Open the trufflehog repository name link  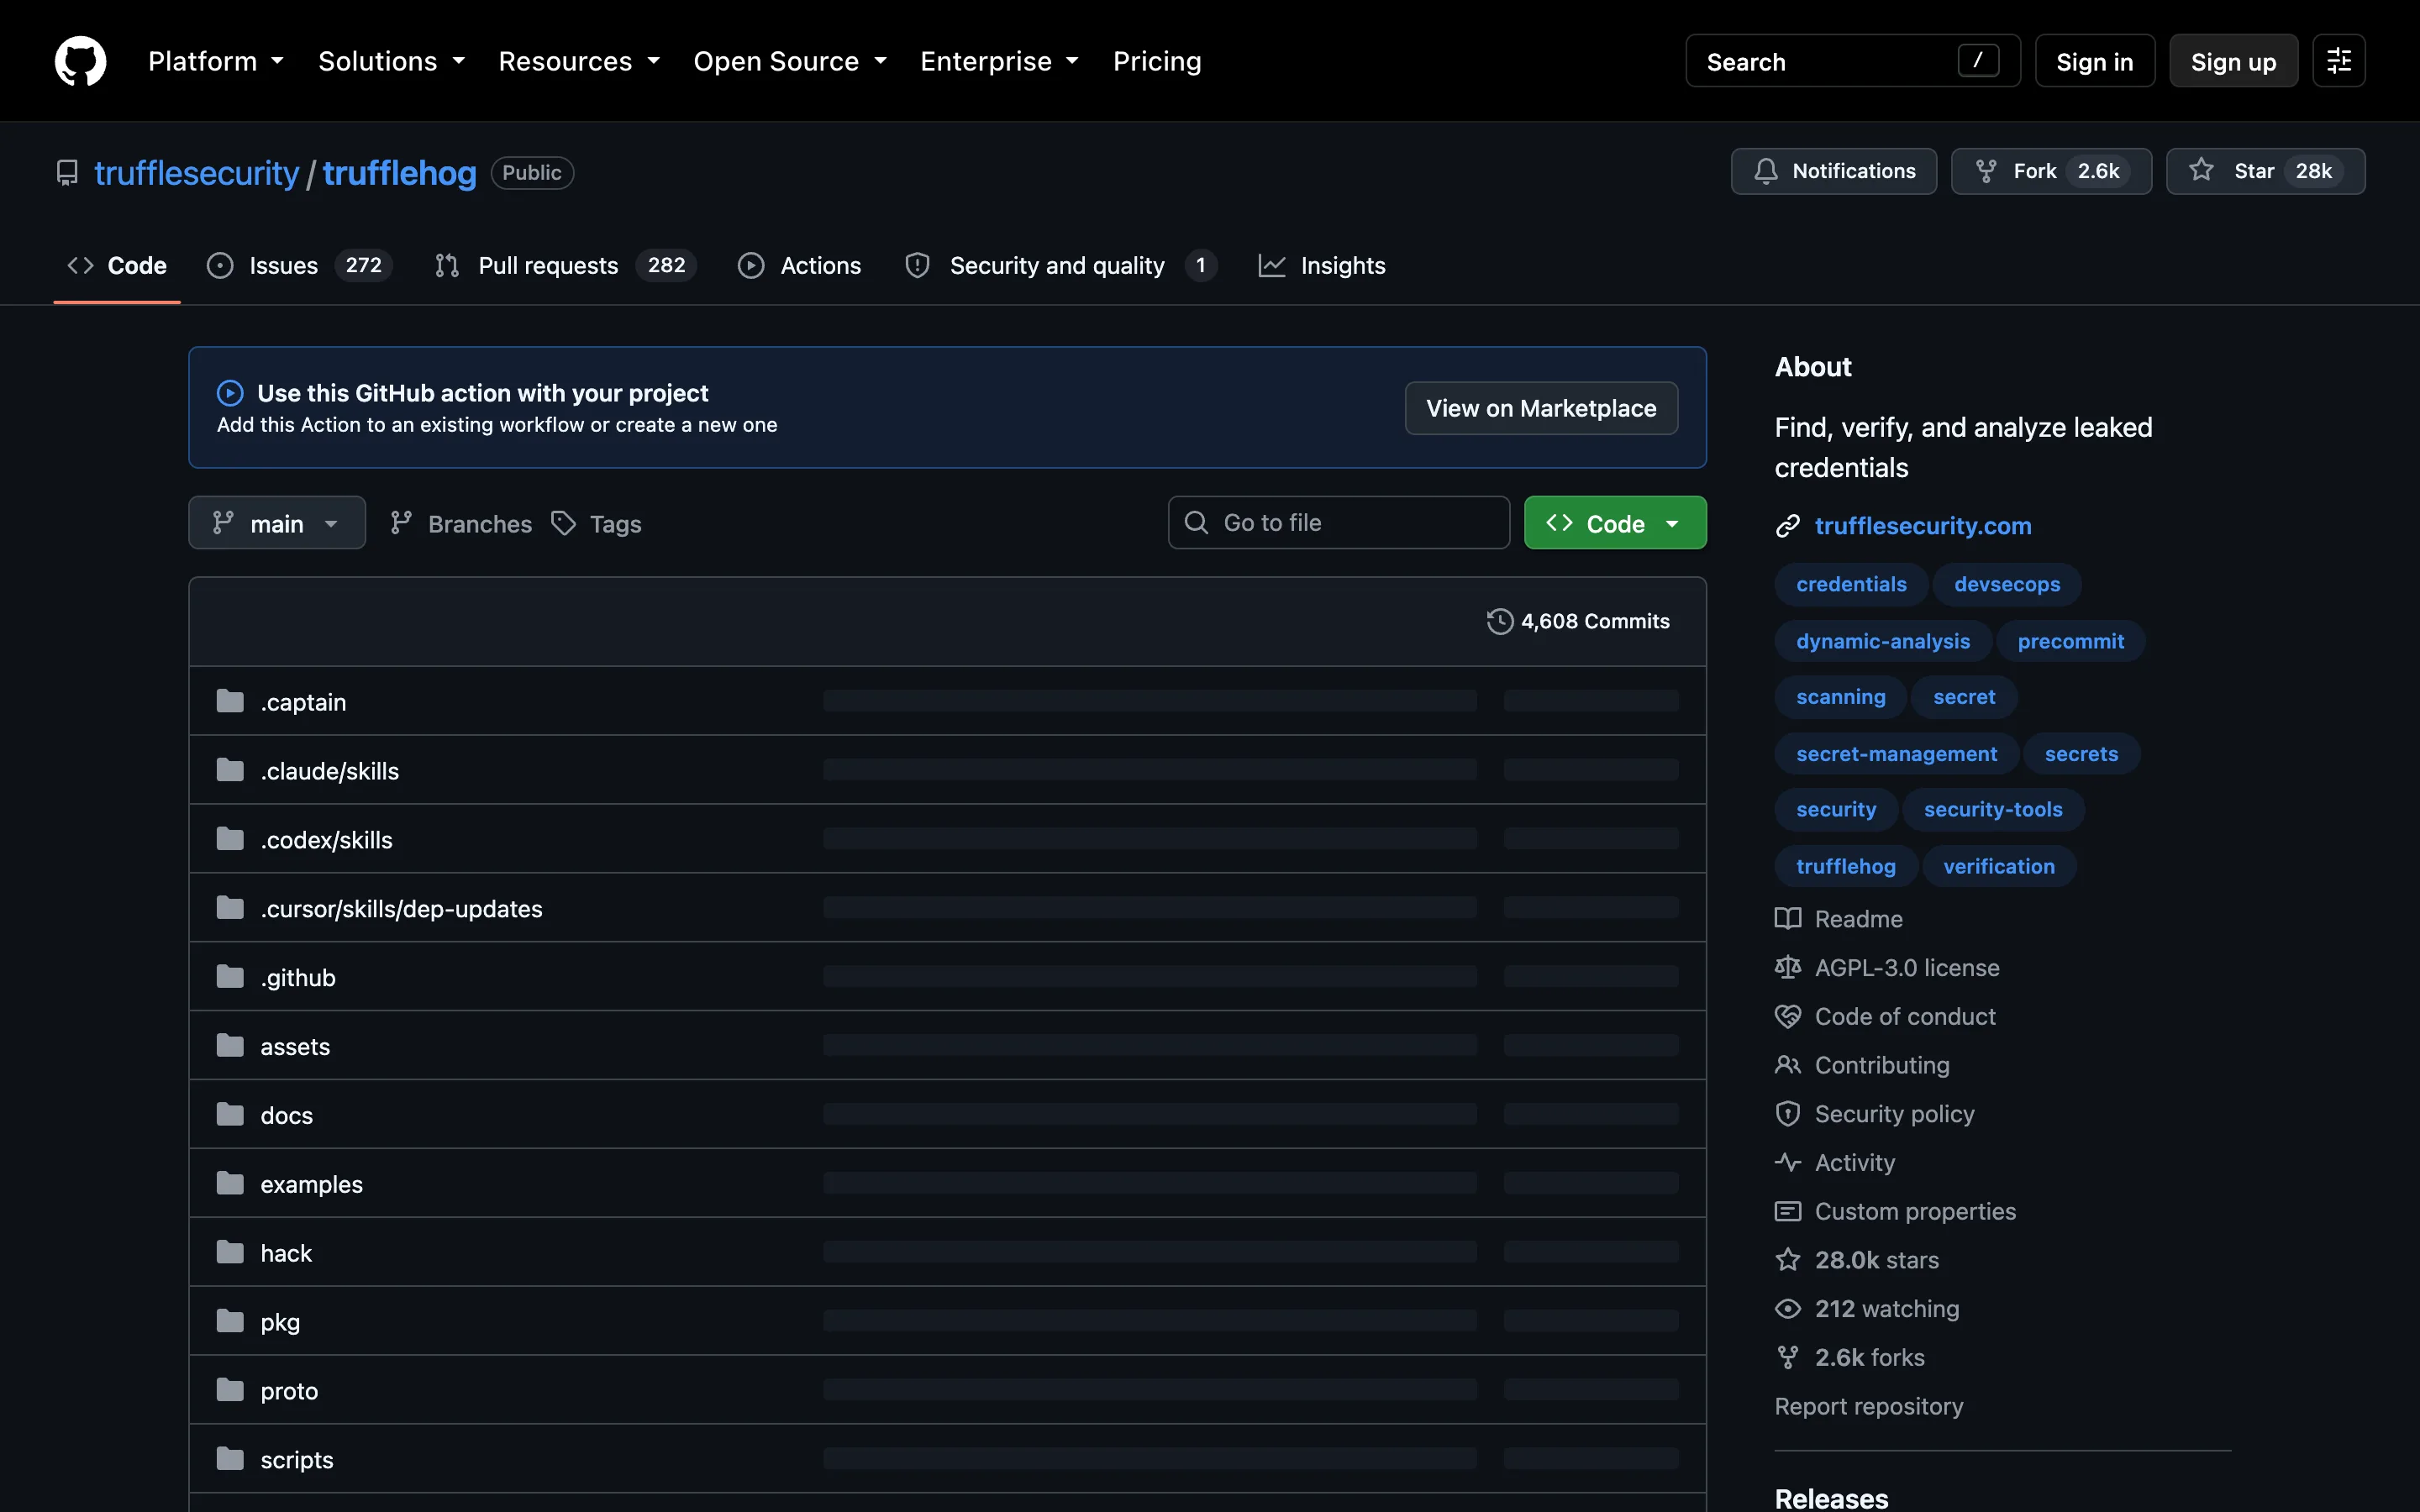pyautogui.click(x=399, y=173)
